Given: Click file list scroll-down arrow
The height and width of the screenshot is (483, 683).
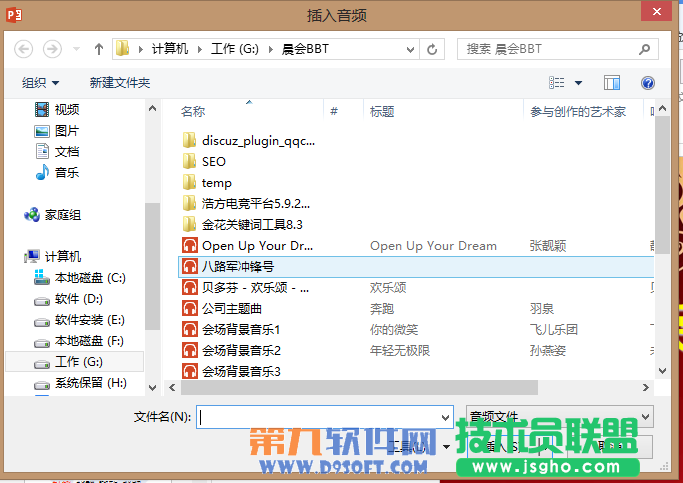Looking at the screenshot, I should (663, 371).
